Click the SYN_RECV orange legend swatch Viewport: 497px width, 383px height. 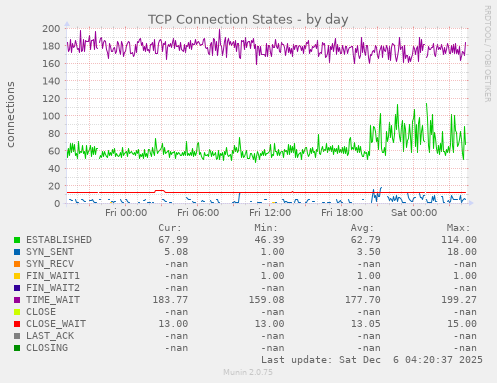click(x=17, y=264)
